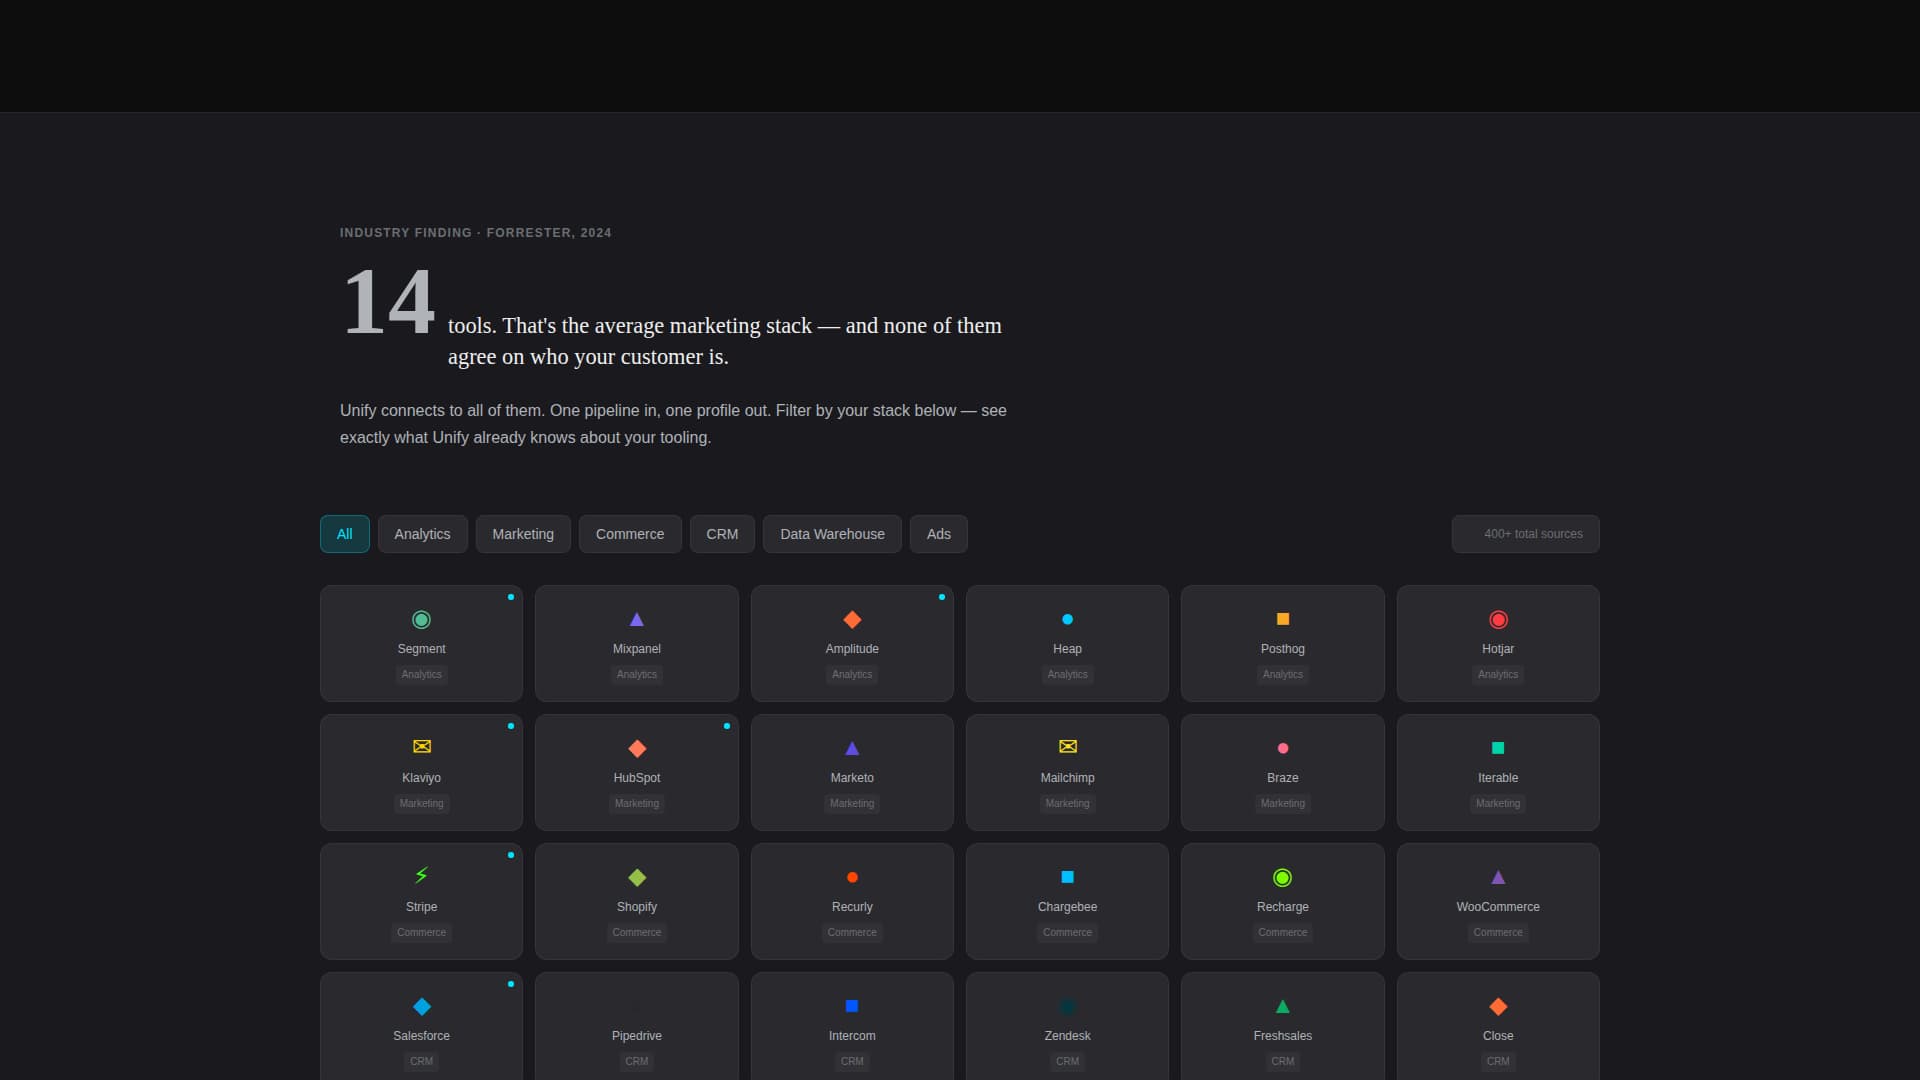Click the large 14 statistic number
The height and width of the screenshot is (1080, 1920).
(x=389, y=302)
